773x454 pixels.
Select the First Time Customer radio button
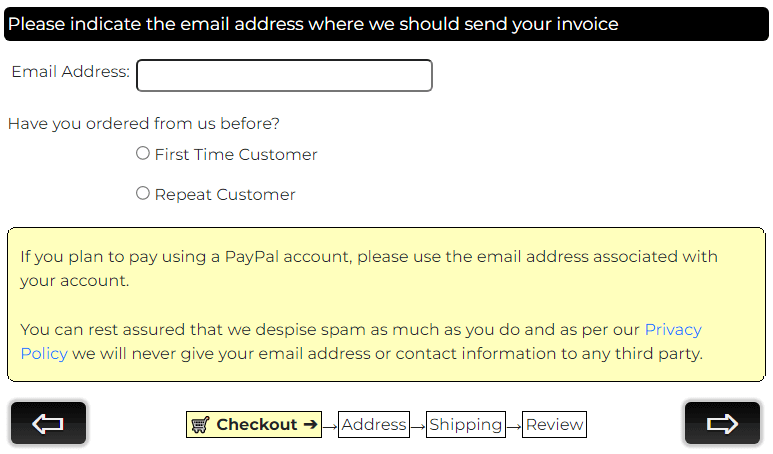point(143,153)
